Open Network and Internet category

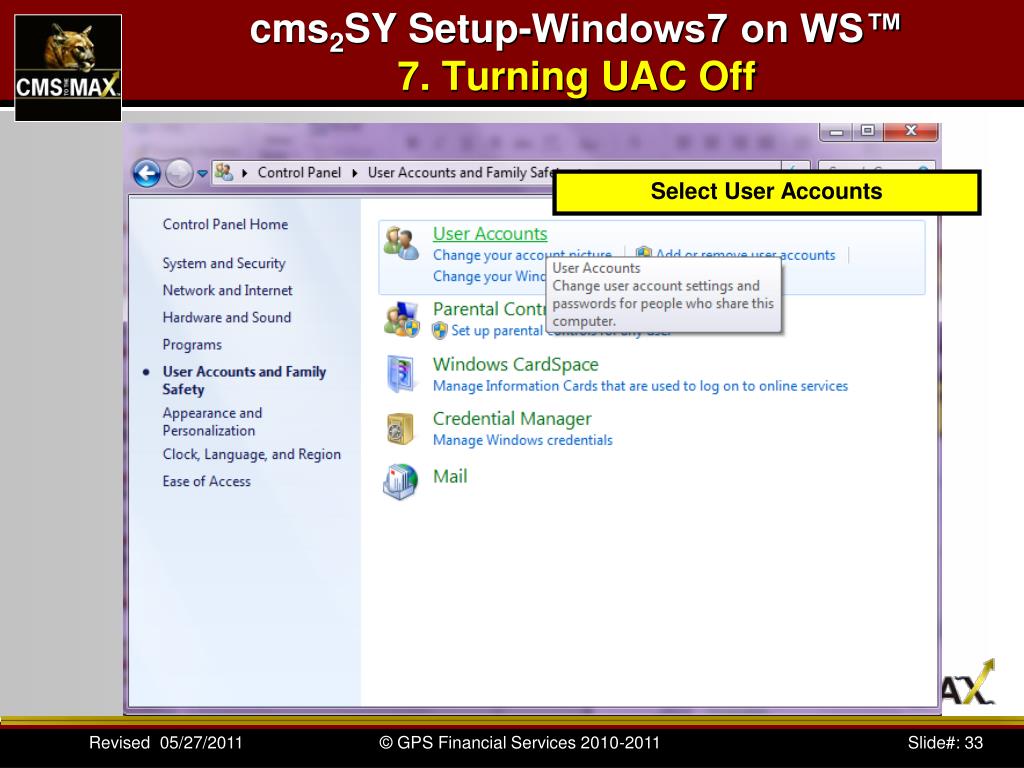click(227, 290)
